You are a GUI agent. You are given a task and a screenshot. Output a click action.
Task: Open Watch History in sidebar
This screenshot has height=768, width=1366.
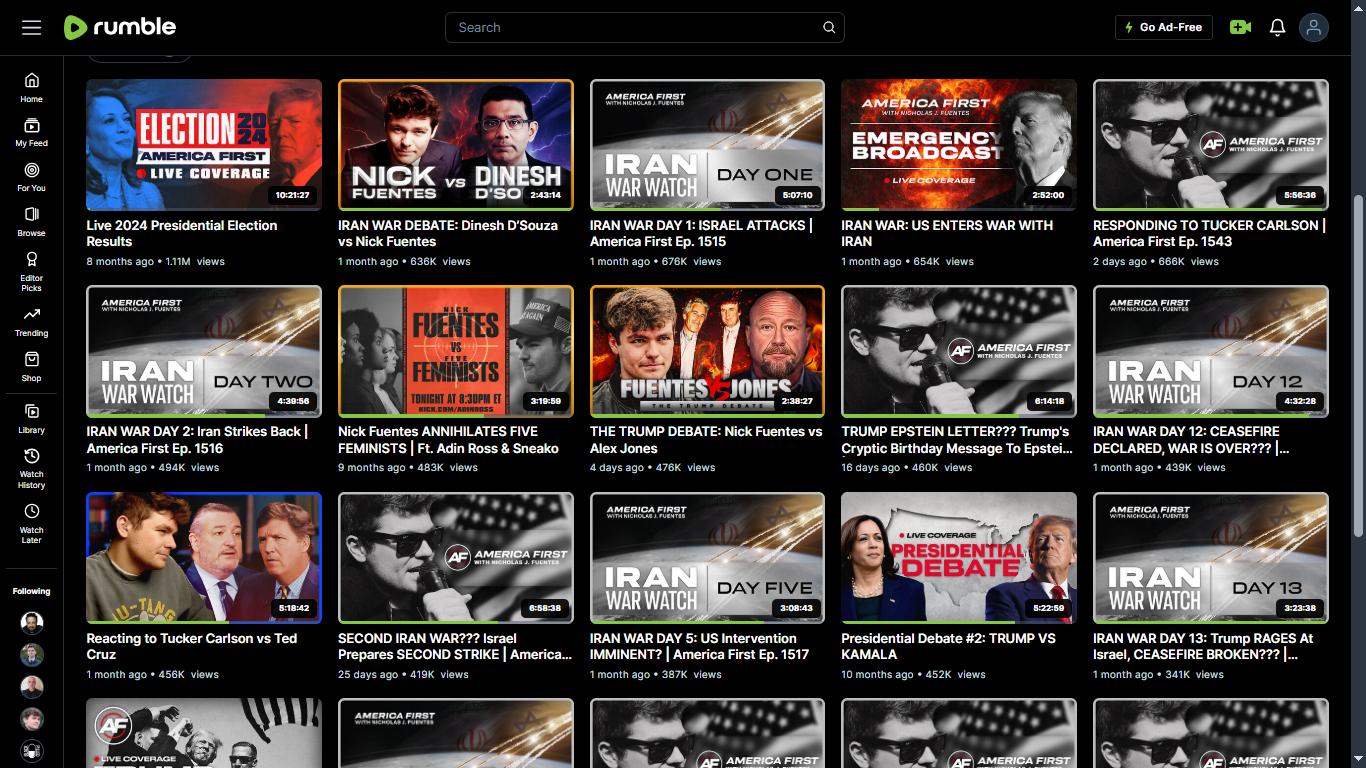[x=31, y=469]
